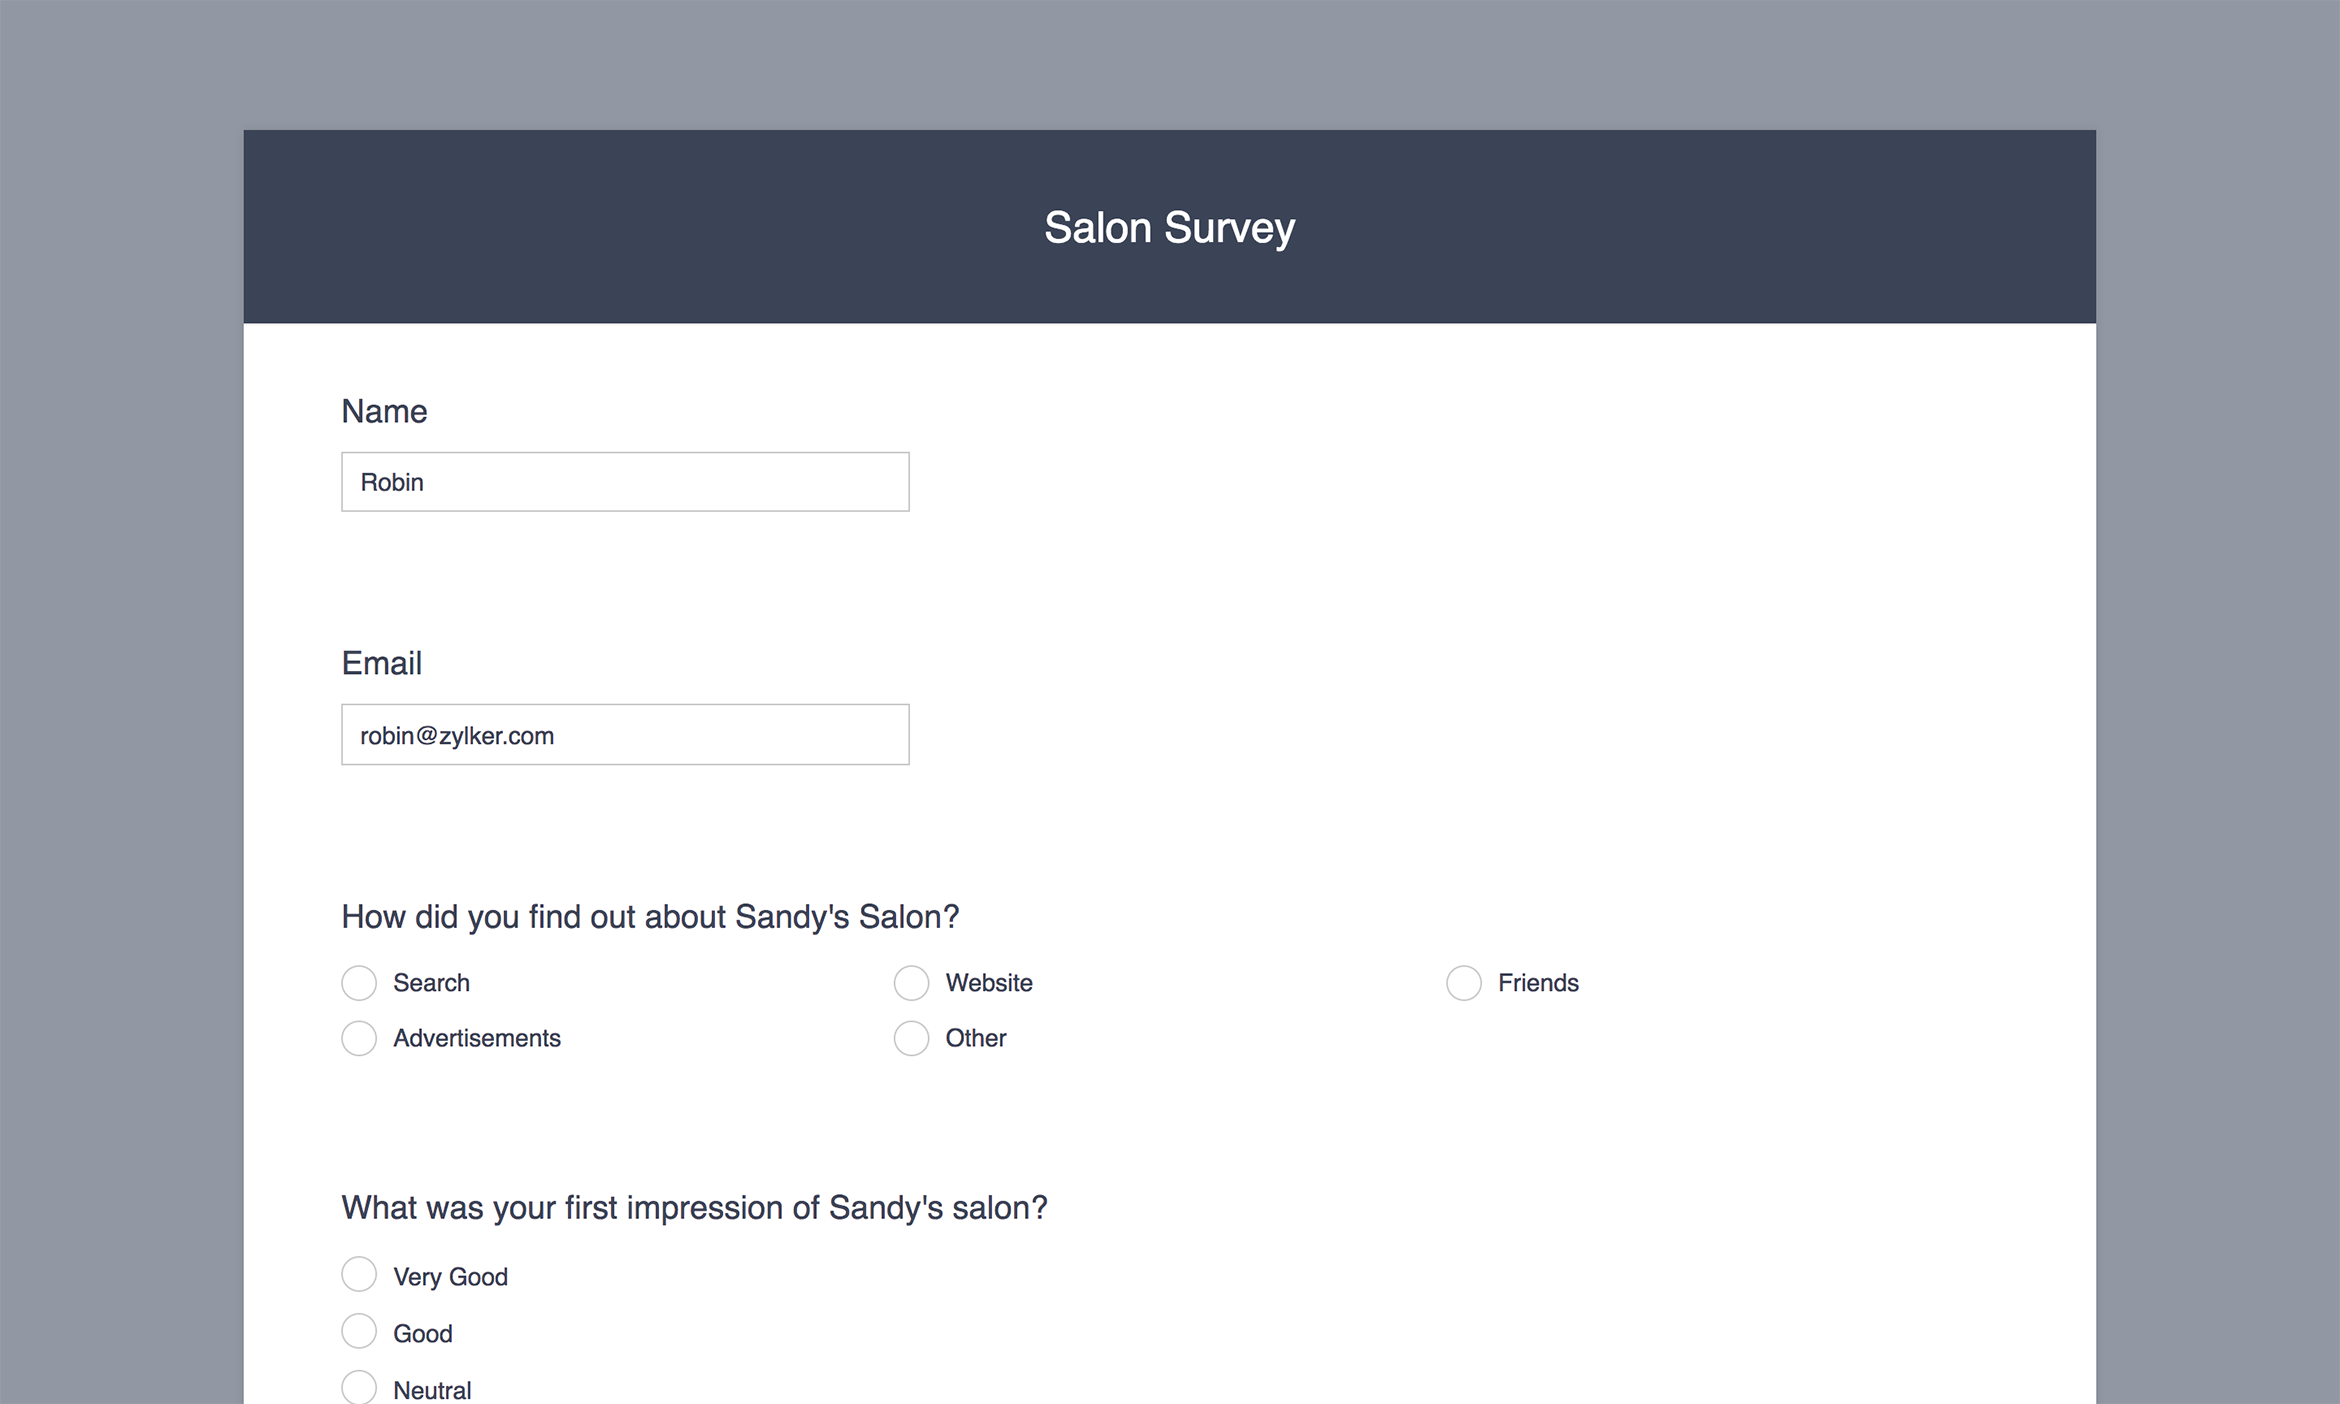Select the Good impression option

click(359, 1331)
